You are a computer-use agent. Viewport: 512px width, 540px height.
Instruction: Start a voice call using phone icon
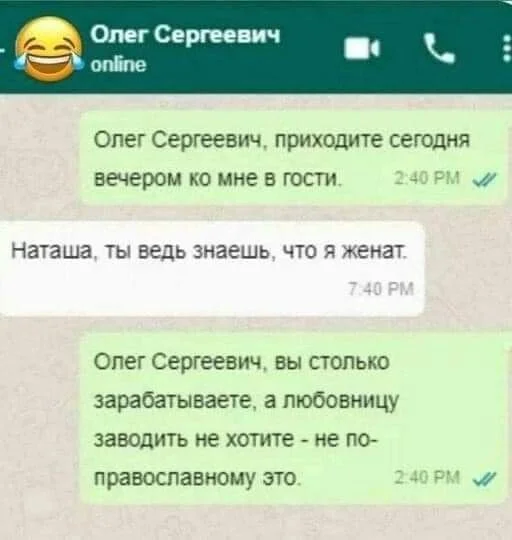[x=439, y=48]
